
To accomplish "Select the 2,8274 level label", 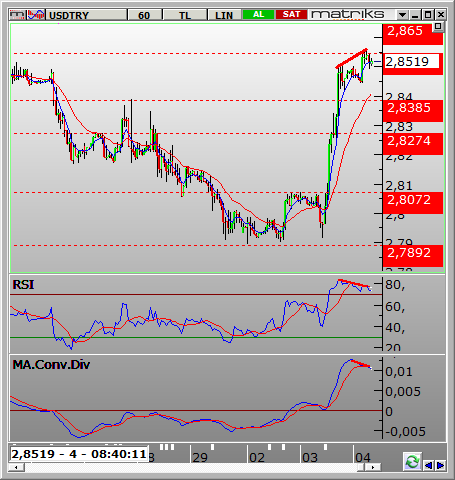I will tap(413, 144).
